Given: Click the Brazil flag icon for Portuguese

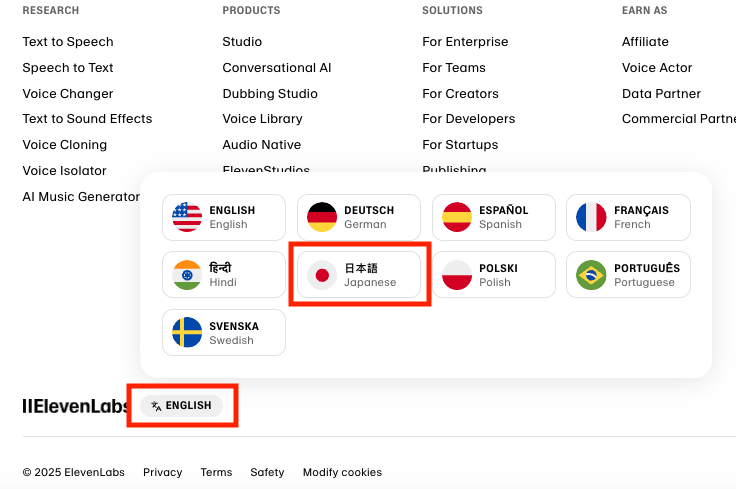Looking at the screenshot, I should point(591,275).
